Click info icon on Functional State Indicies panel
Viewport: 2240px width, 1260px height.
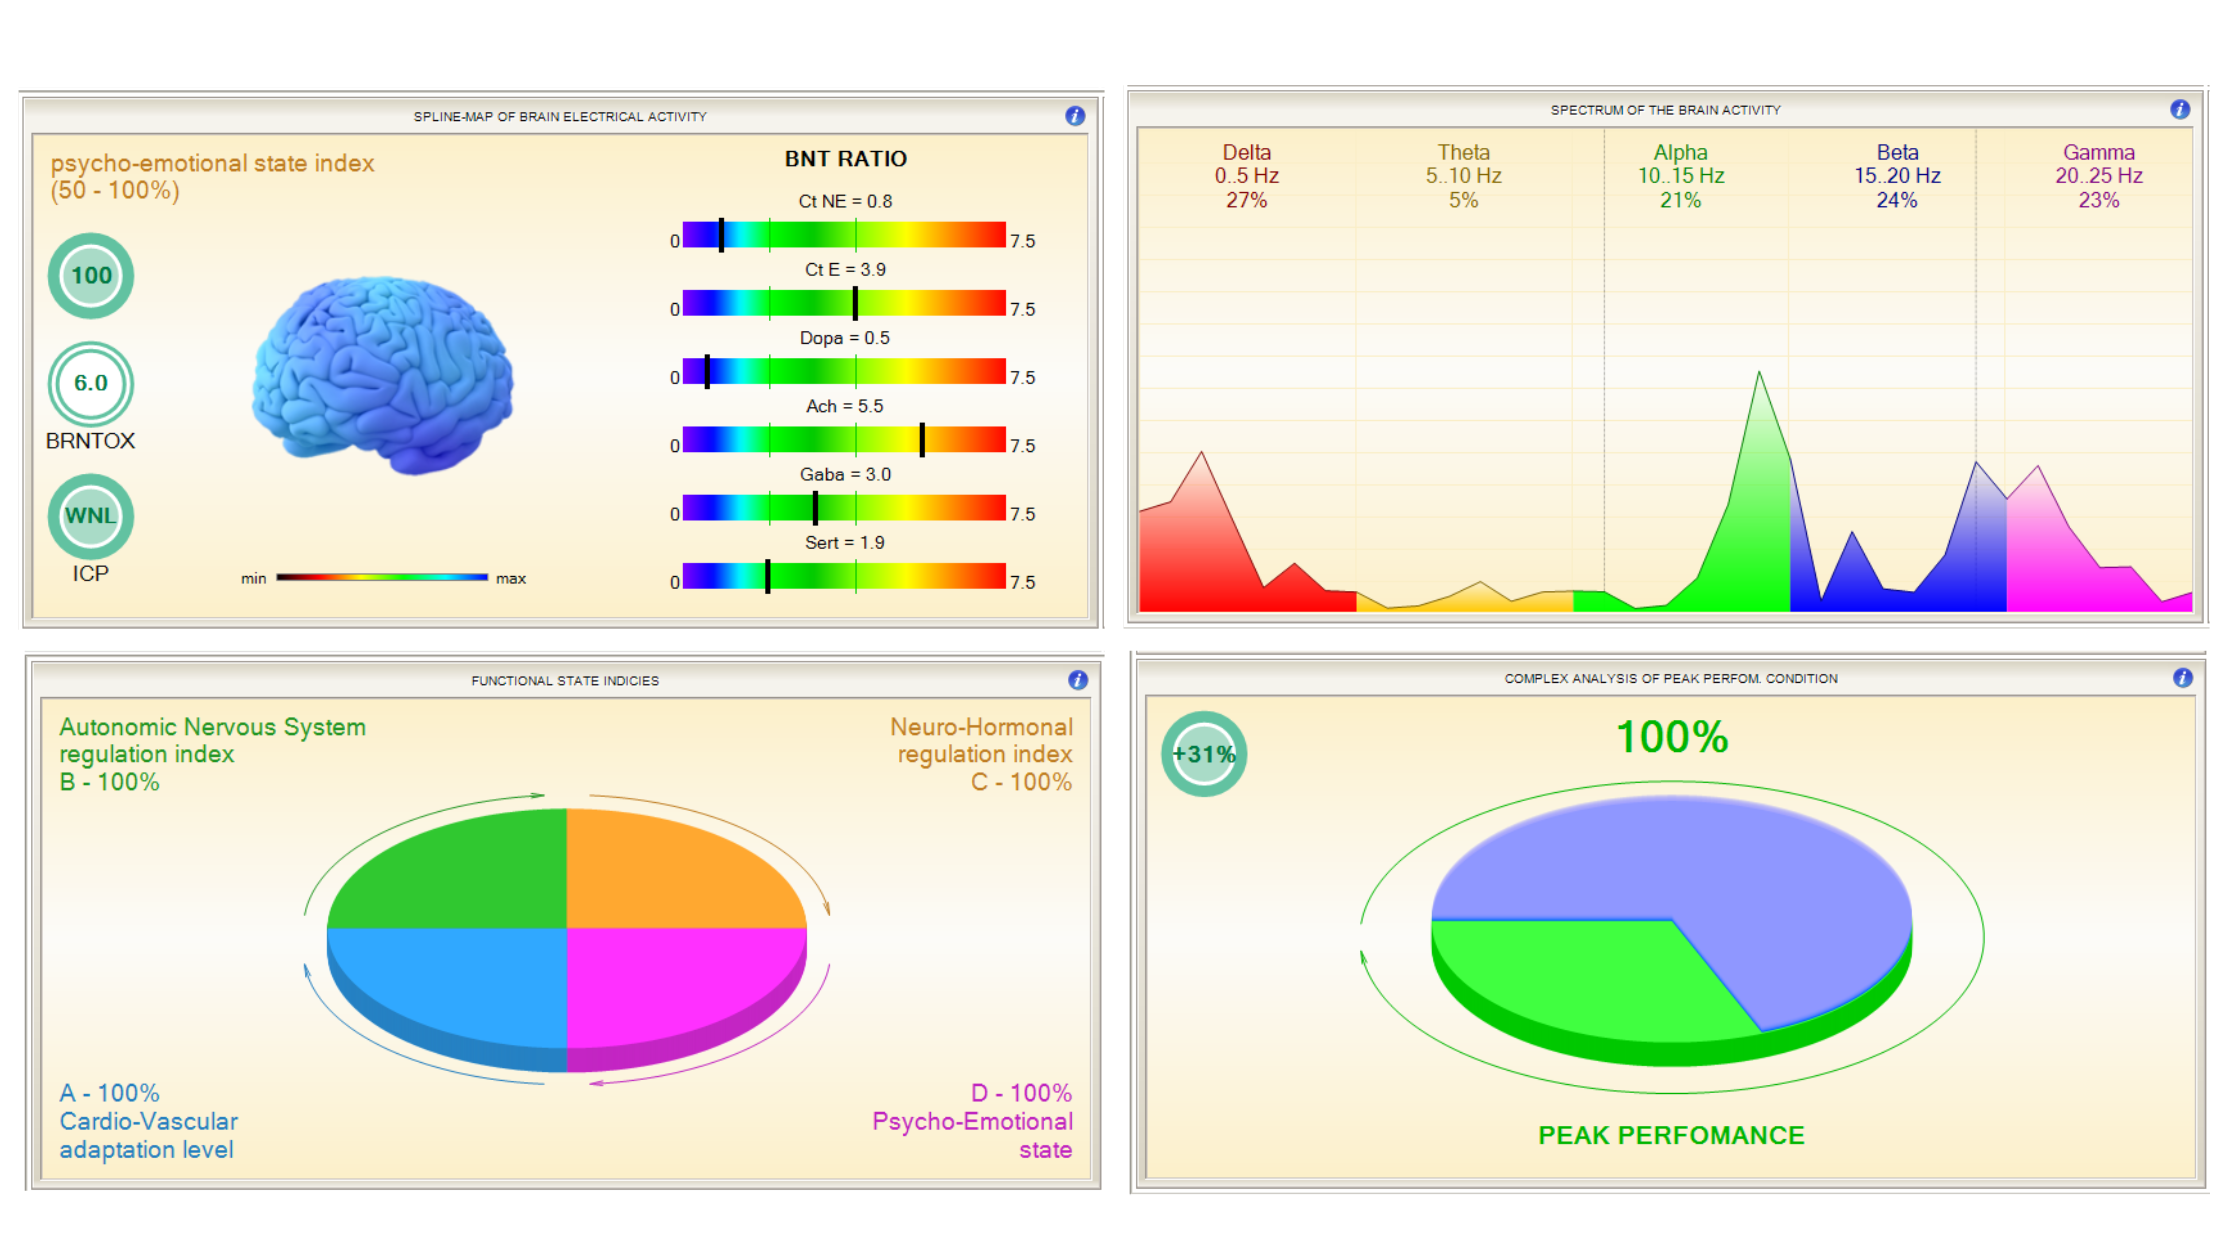1077,680
